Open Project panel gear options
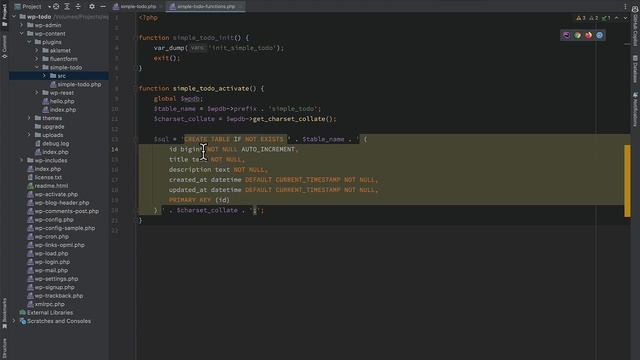Screen dimensions: 640x360 [92, 7]
